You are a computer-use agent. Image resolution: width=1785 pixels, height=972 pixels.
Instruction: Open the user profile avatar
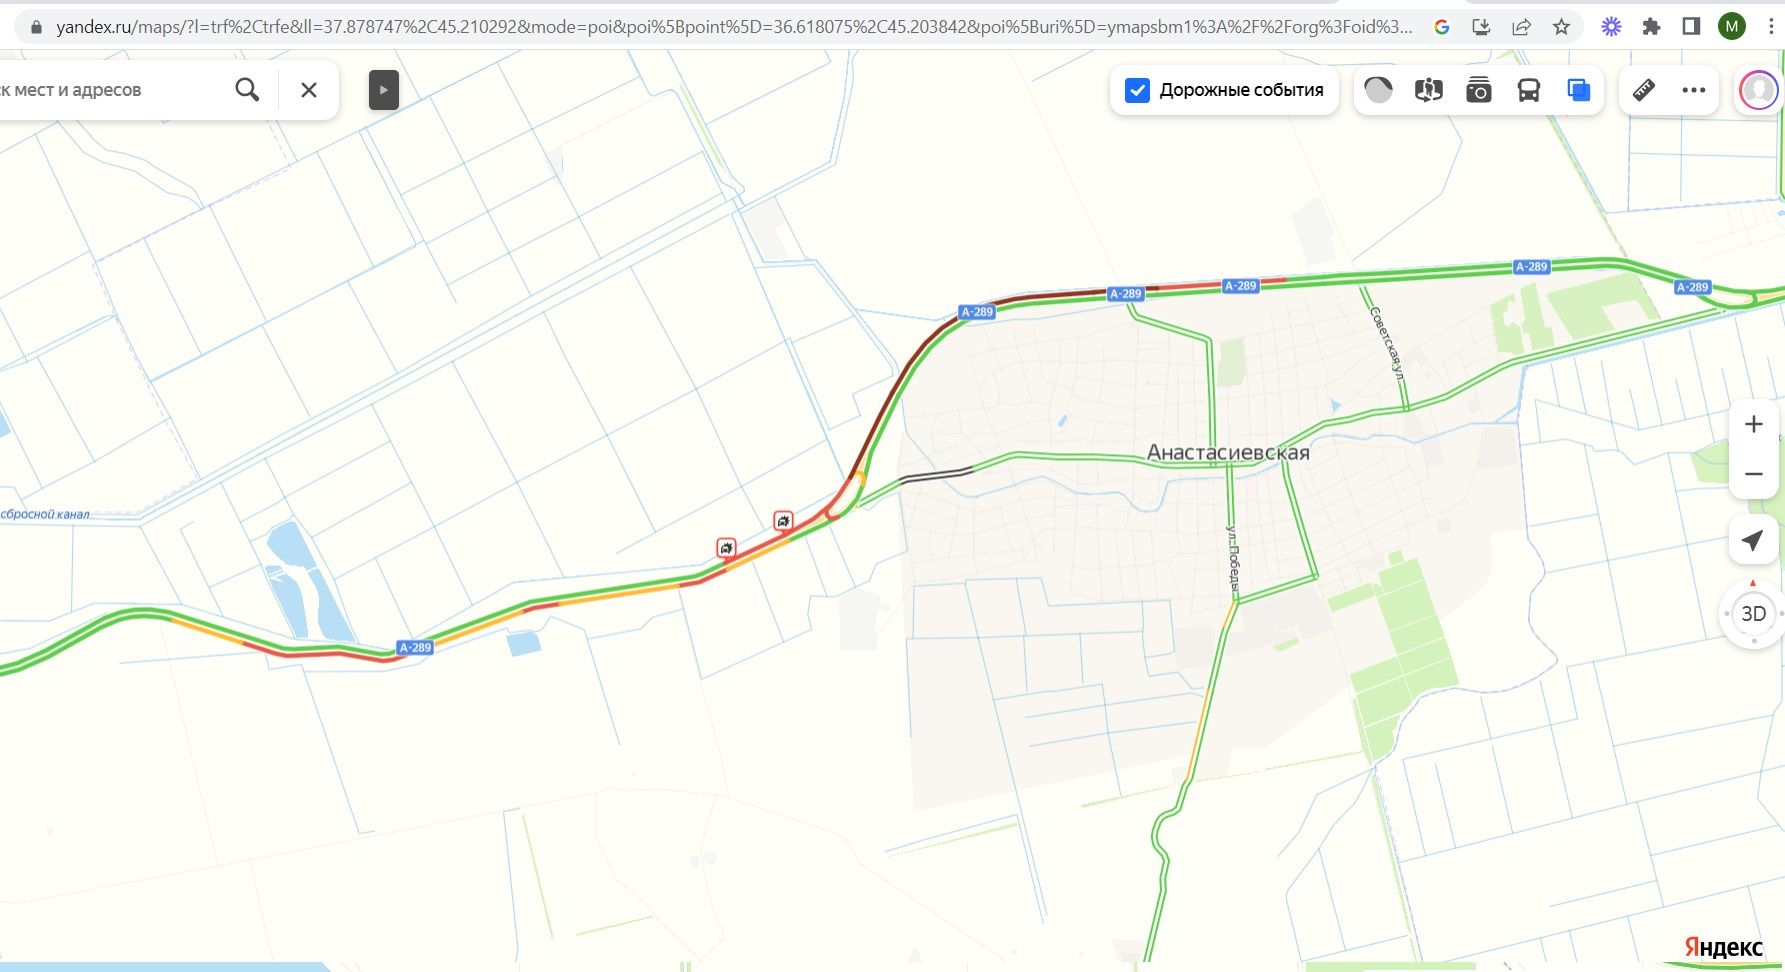pyautogui.click(x=1759, y=90)
